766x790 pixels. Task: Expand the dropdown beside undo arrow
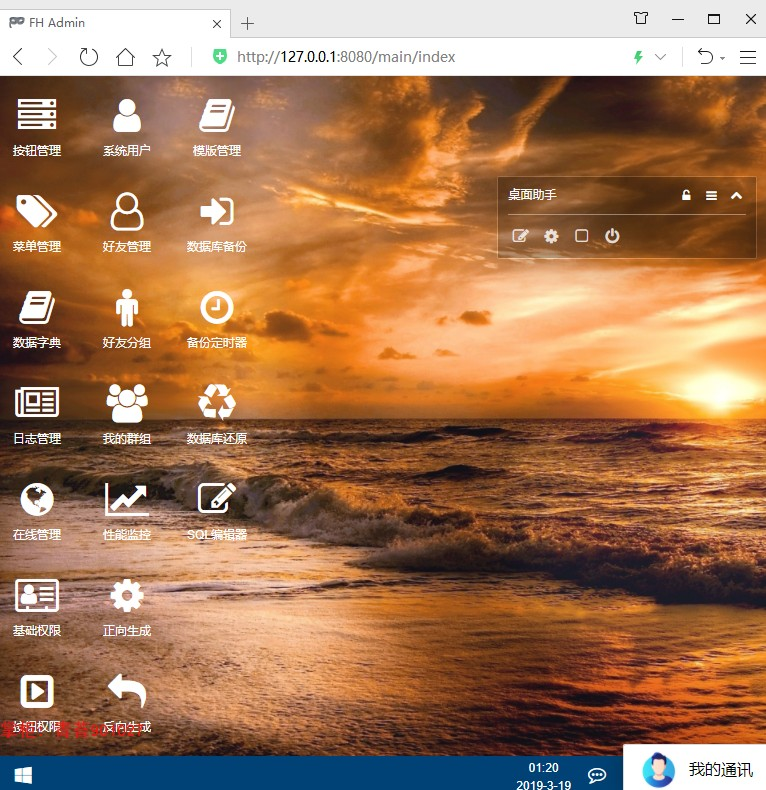tap(723, 58)
